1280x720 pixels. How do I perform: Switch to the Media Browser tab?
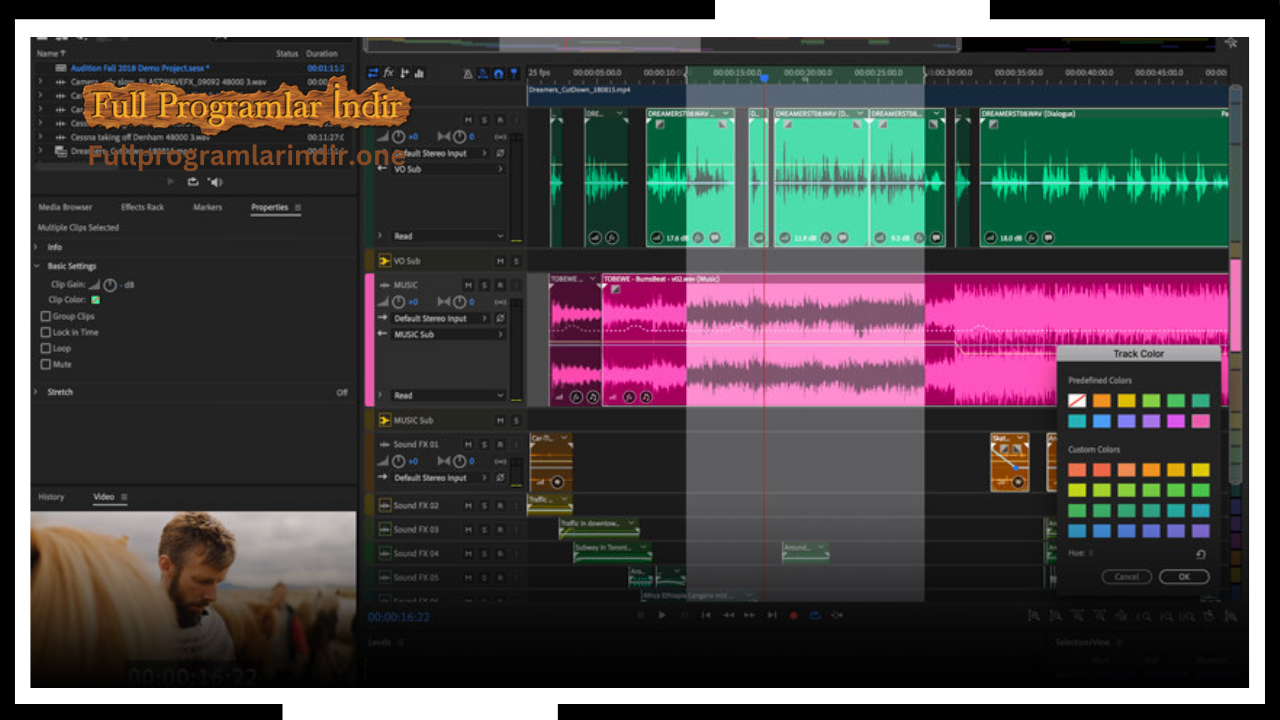pyautogui.click(x=65, y=207)
